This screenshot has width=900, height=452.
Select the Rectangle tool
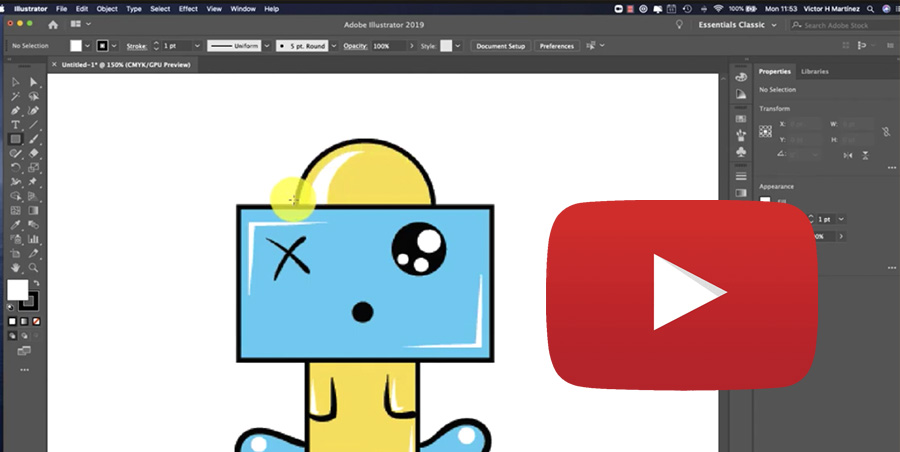[15, 139]
